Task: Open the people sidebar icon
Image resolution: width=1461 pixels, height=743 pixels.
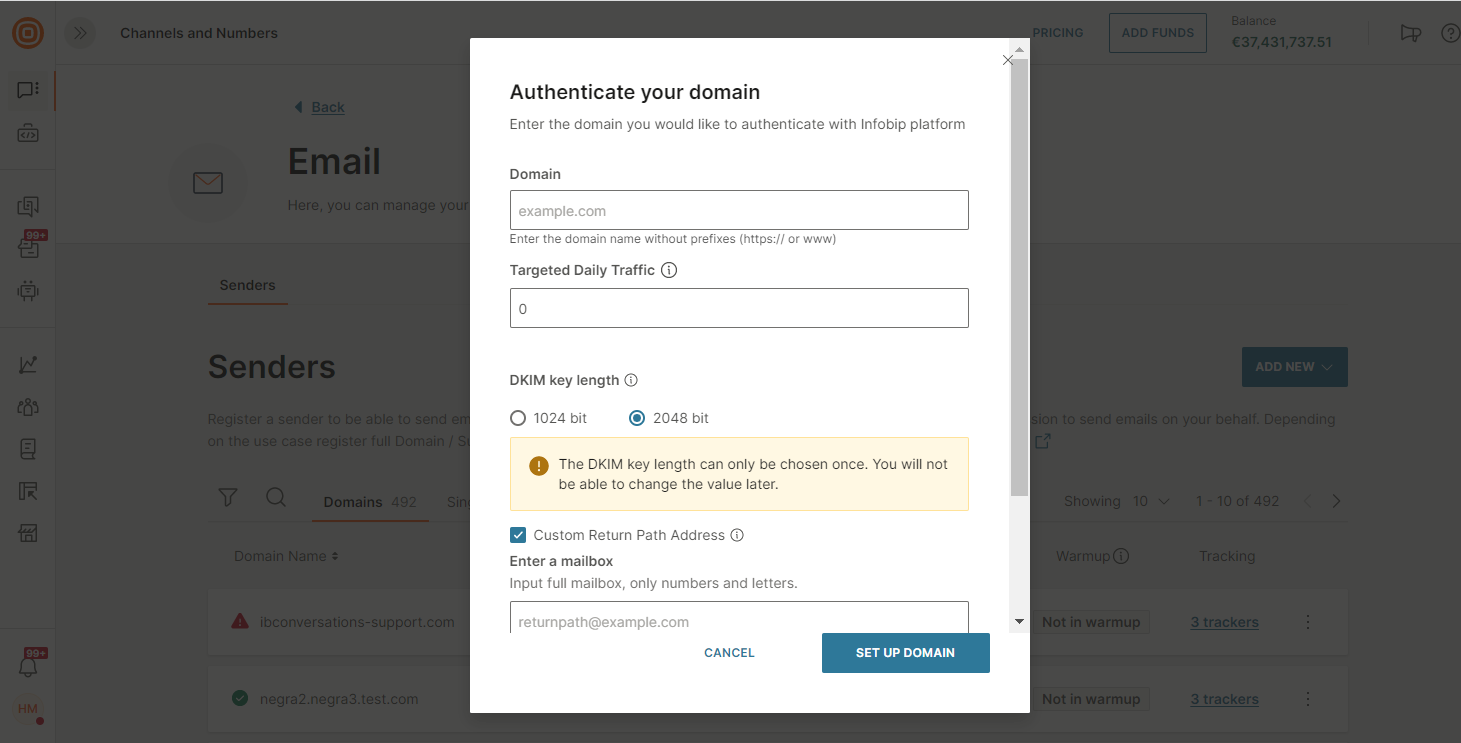Action: (x=28, y=407)
